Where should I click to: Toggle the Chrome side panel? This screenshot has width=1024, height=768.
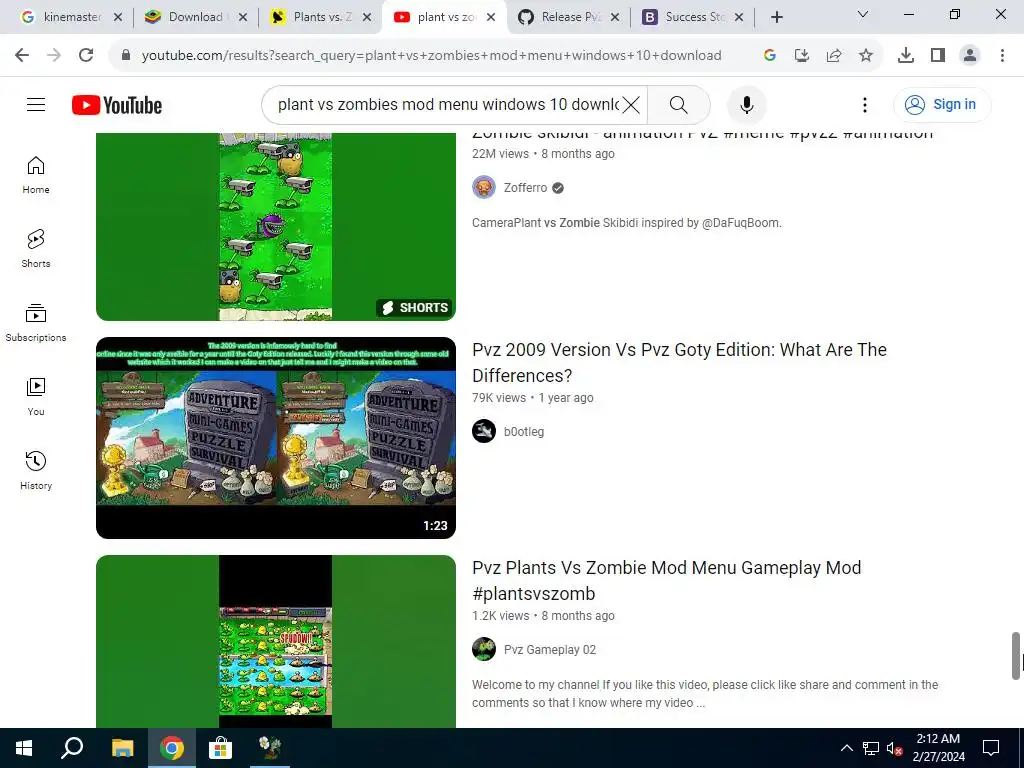pyautogui.click(x=938, y=55)
